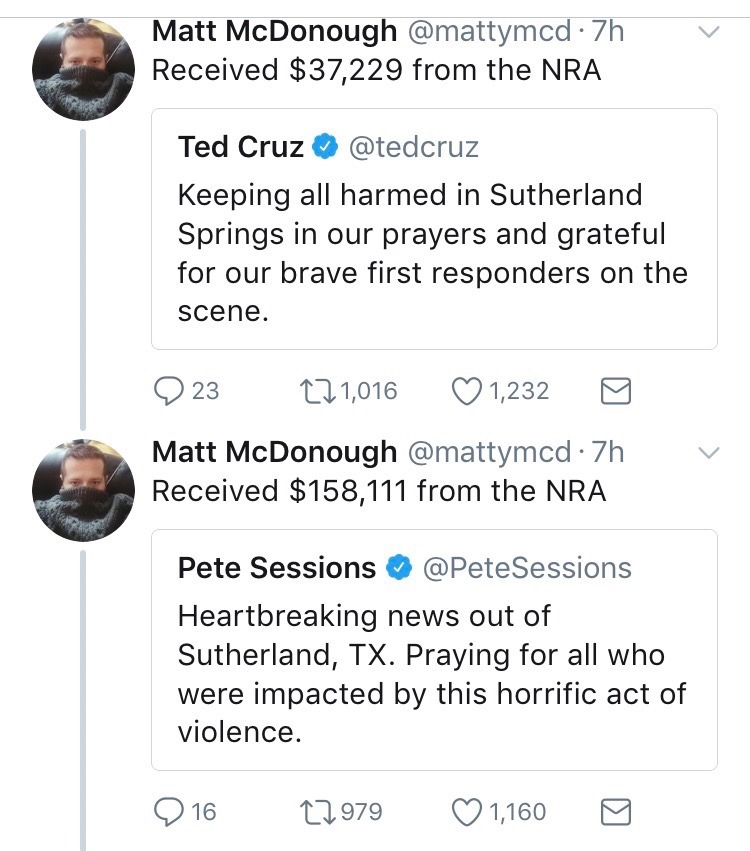Send the $158,111 tweet via direct message
This screenshot has height=851, width=750.
(x=615, y=812)
